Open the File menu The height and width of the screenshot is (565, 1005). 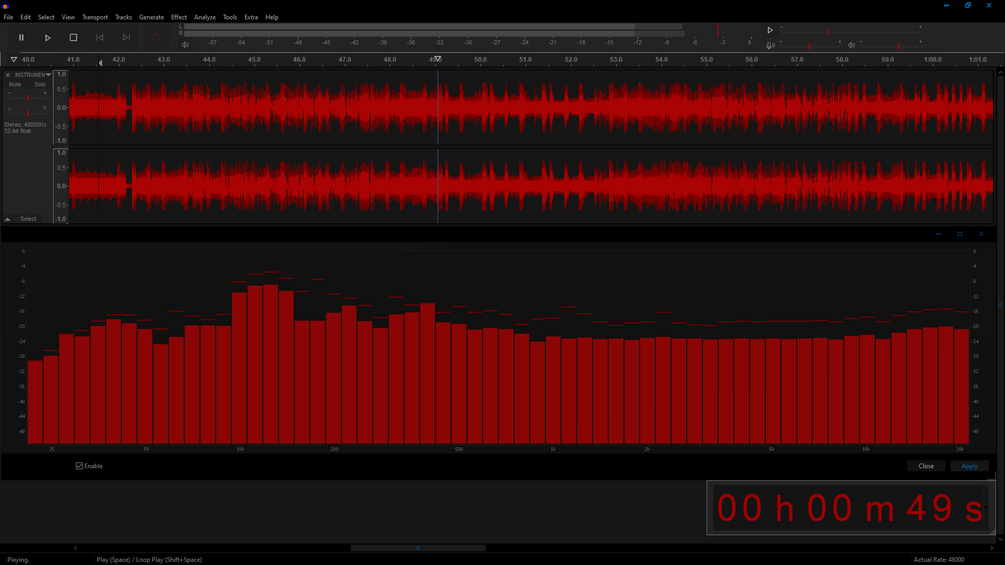8,17
